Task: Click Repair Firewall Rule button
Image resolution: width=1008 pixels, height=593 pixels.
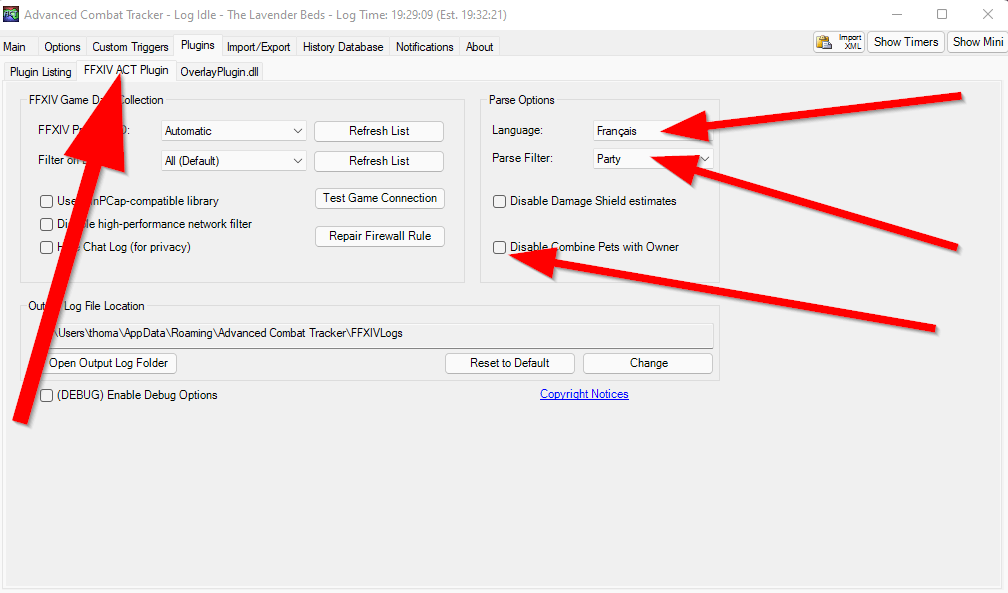Action: click(380, 236)
